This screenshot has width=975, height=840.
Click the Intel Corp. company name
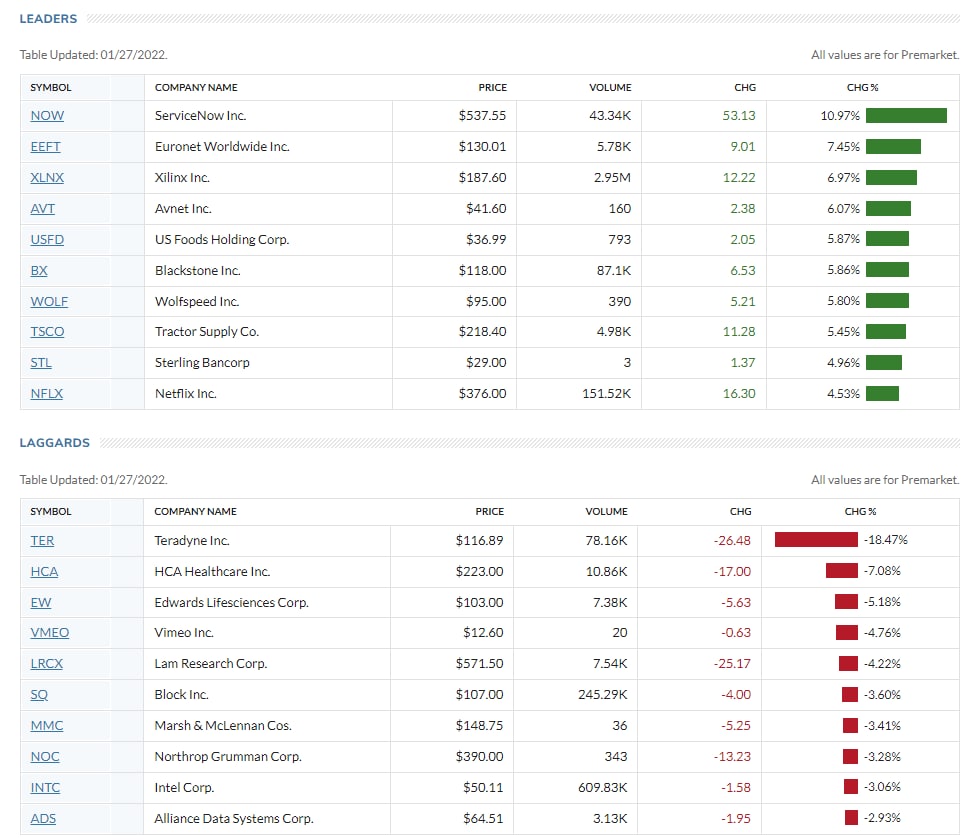coord(184,788)
